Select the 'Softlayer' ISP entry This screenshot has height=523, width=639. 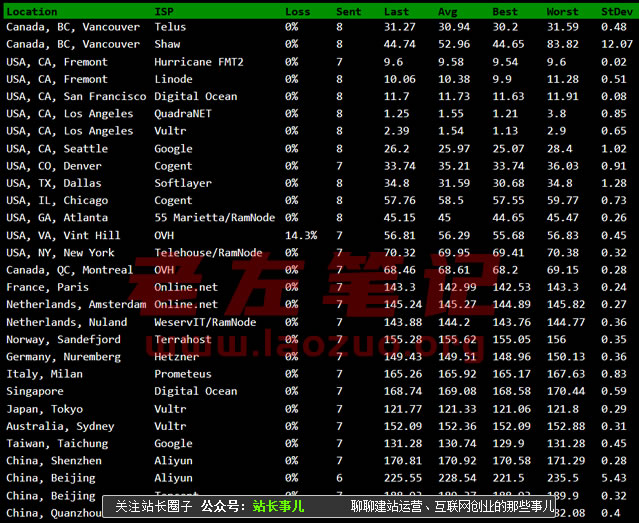183,183
